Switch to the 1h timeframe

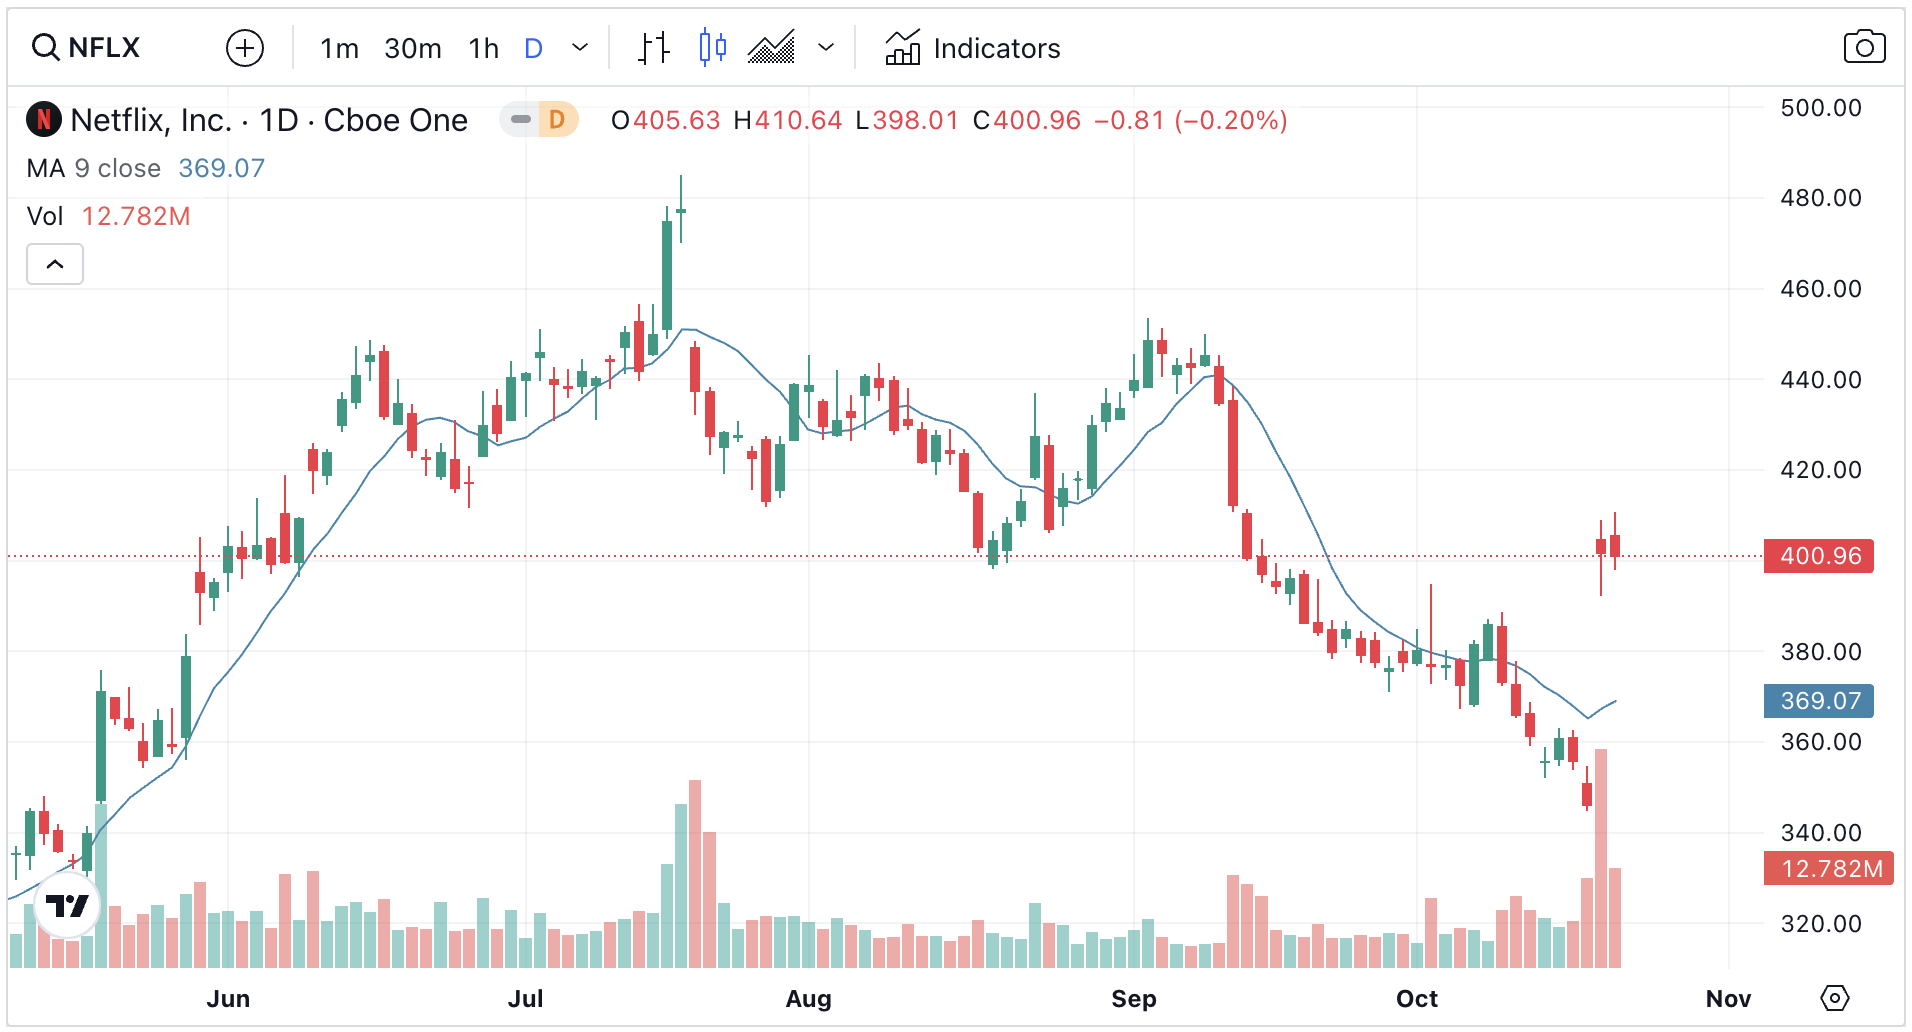pos(484,48)
